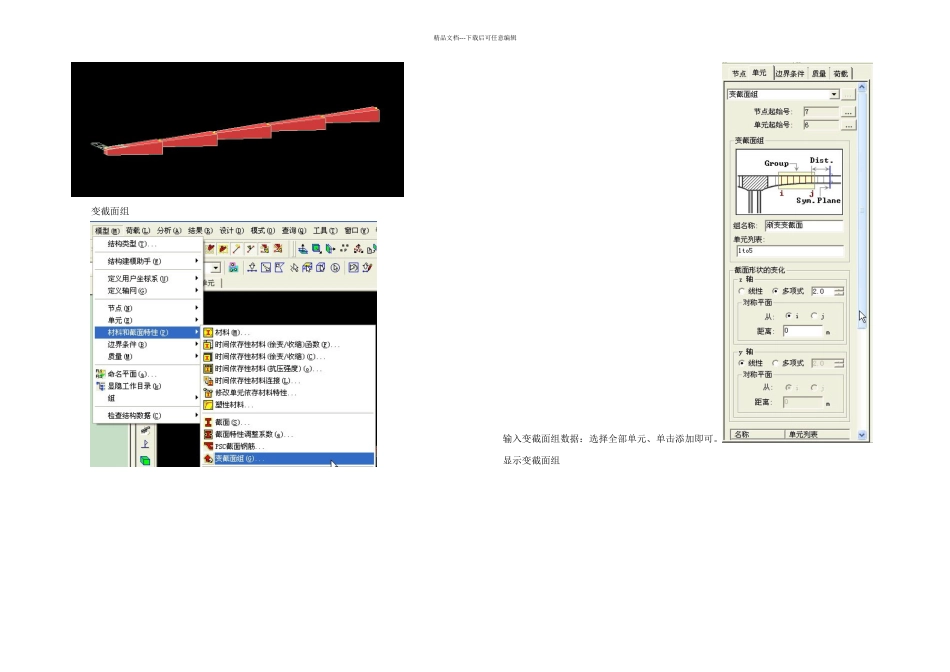The image size is (950, 672).
Task: Click the 材料 material icon
Action: [208, 333]
